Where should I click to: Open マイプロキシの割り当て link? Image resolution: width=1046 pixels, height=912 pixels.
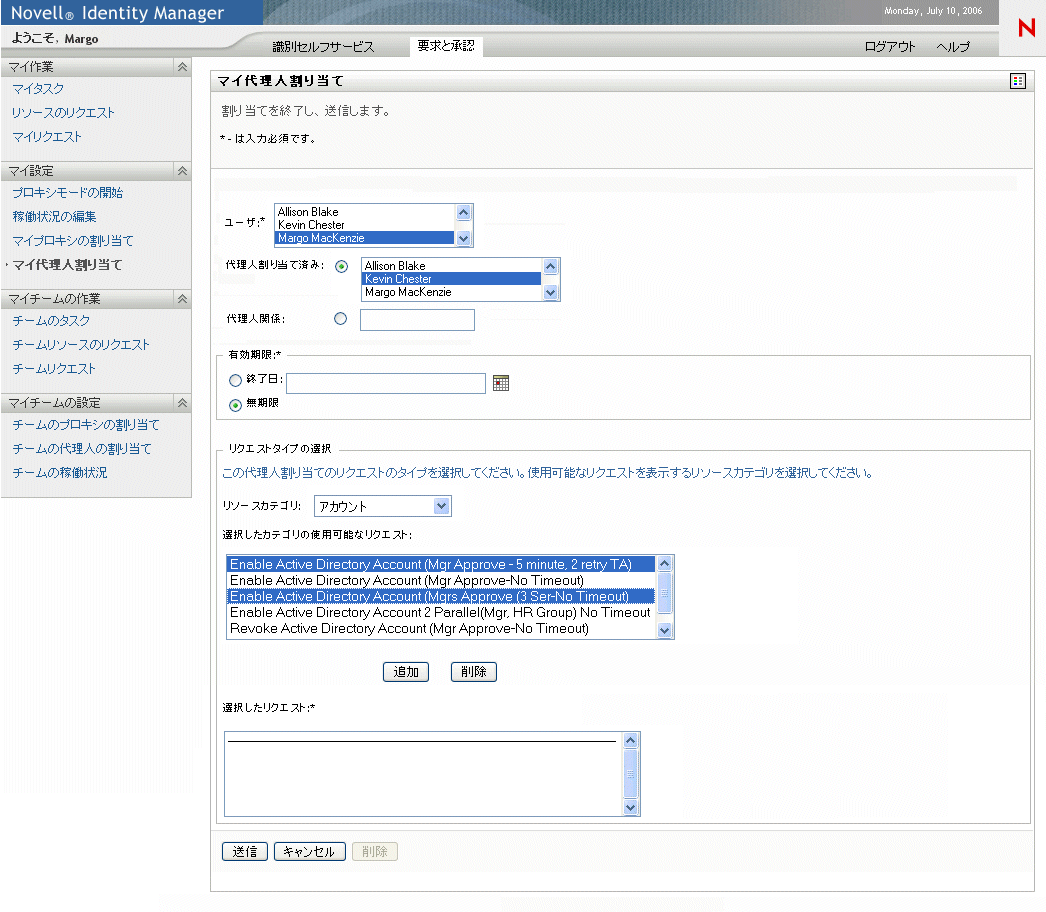coord(73,241)
